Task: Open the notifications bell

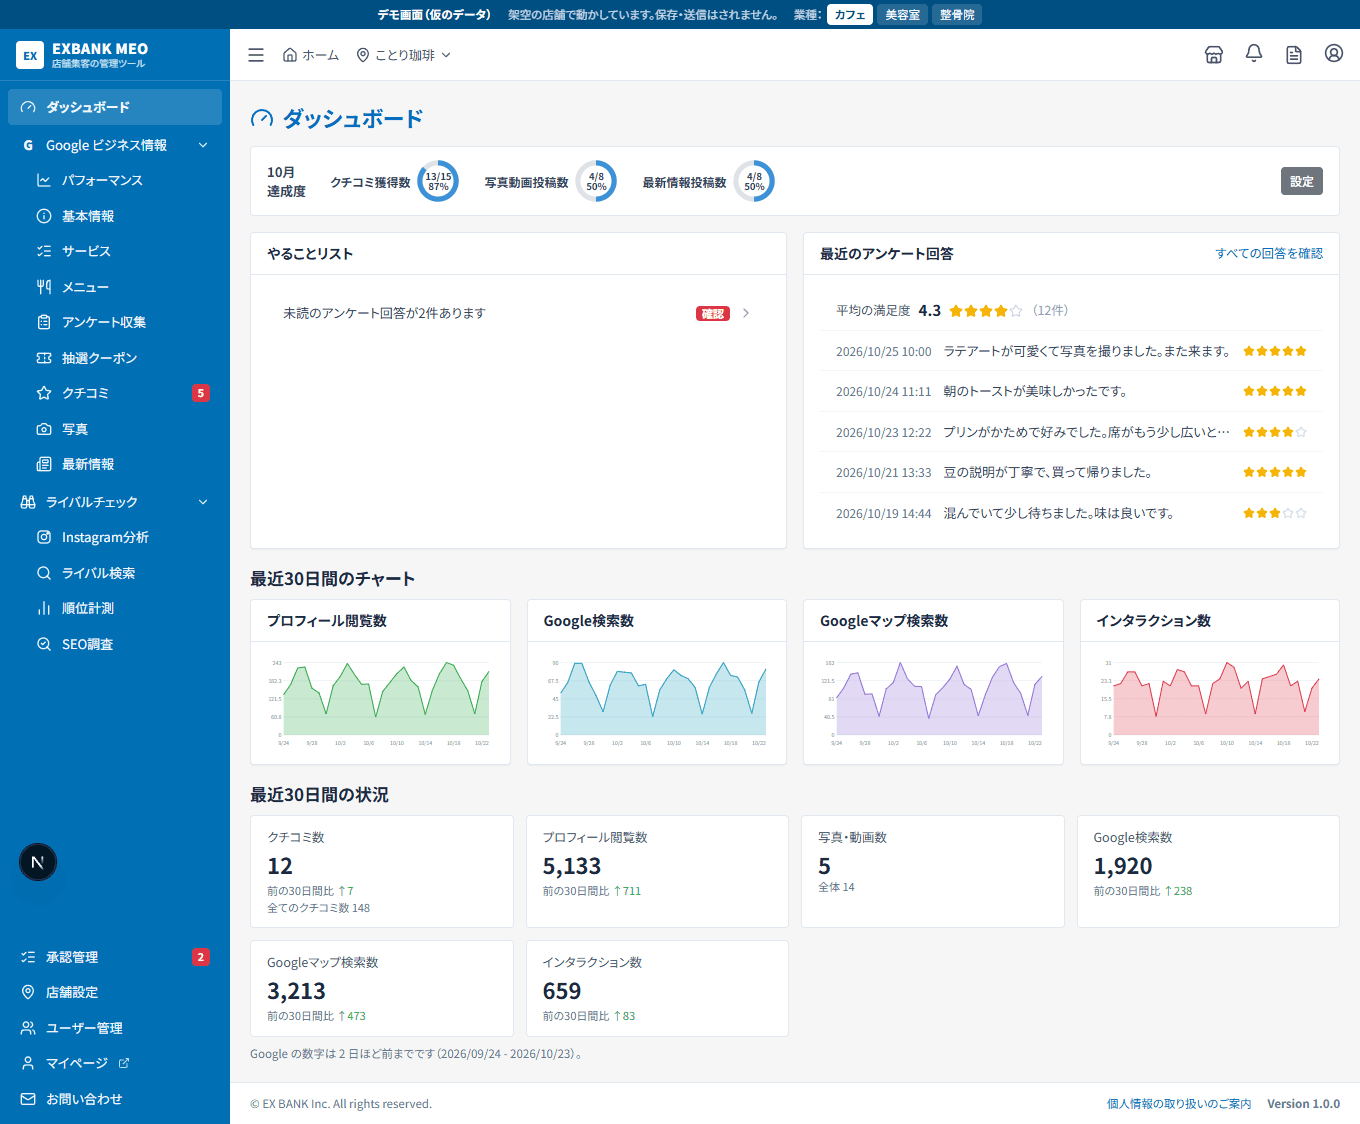Action: [1254, 54]
